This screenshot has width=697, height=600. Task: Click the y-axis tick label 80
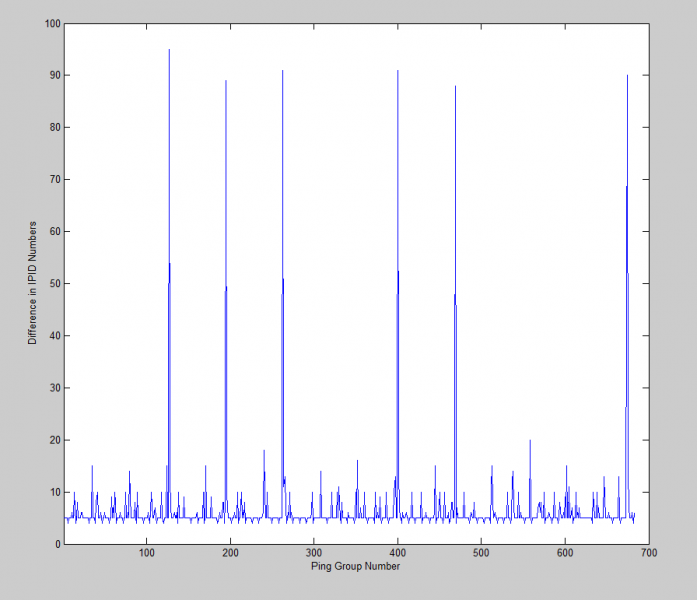click(54, 127)
